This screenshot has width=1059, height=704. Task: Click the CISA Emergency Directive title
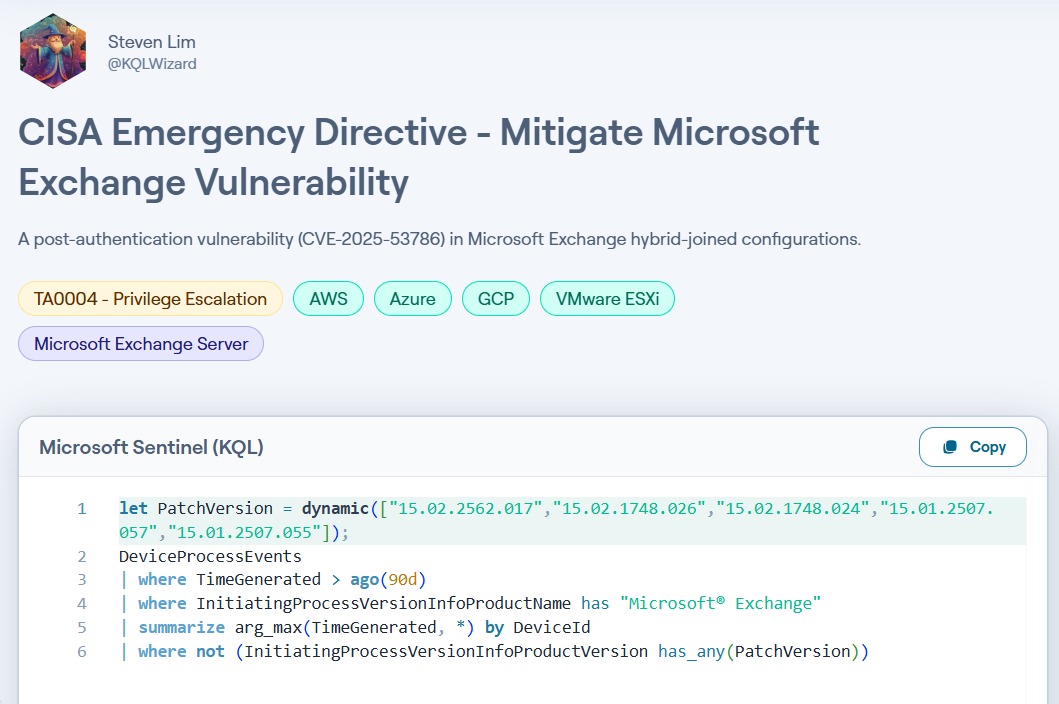pos(419,157)
